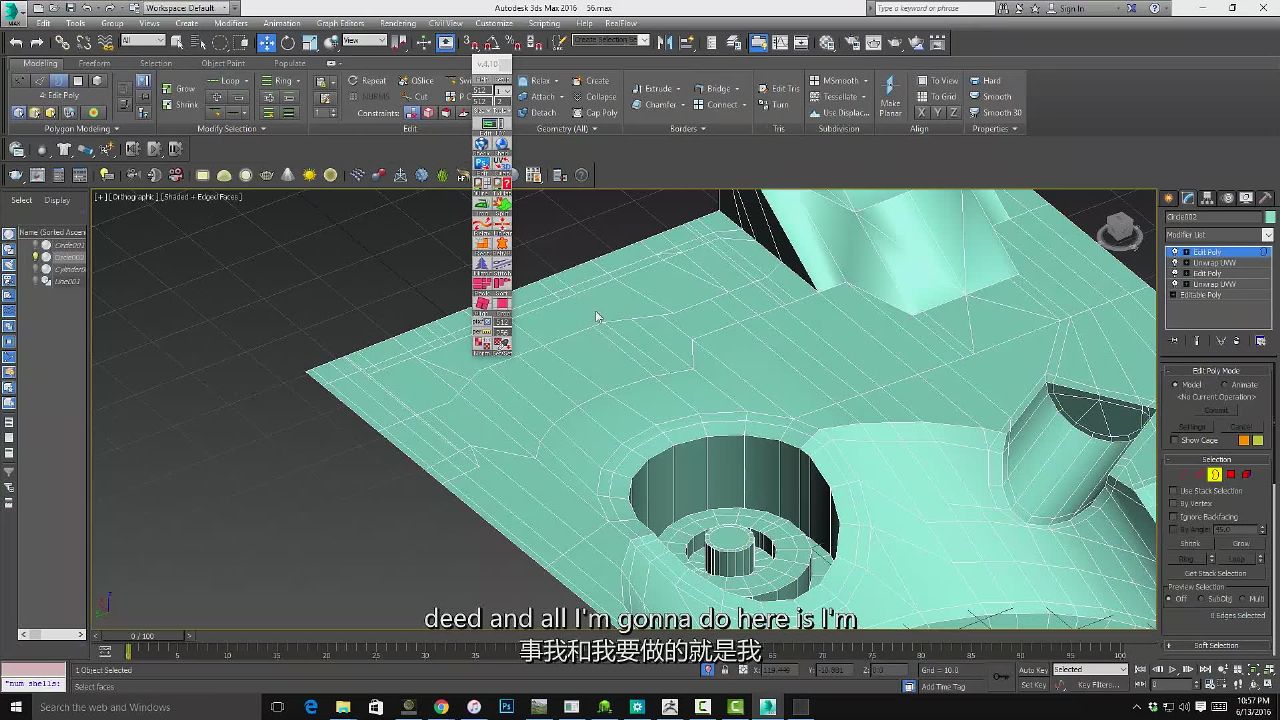Click Make Planar icon
This screenshot has width=1280, height=720.
tap(890, 97)
